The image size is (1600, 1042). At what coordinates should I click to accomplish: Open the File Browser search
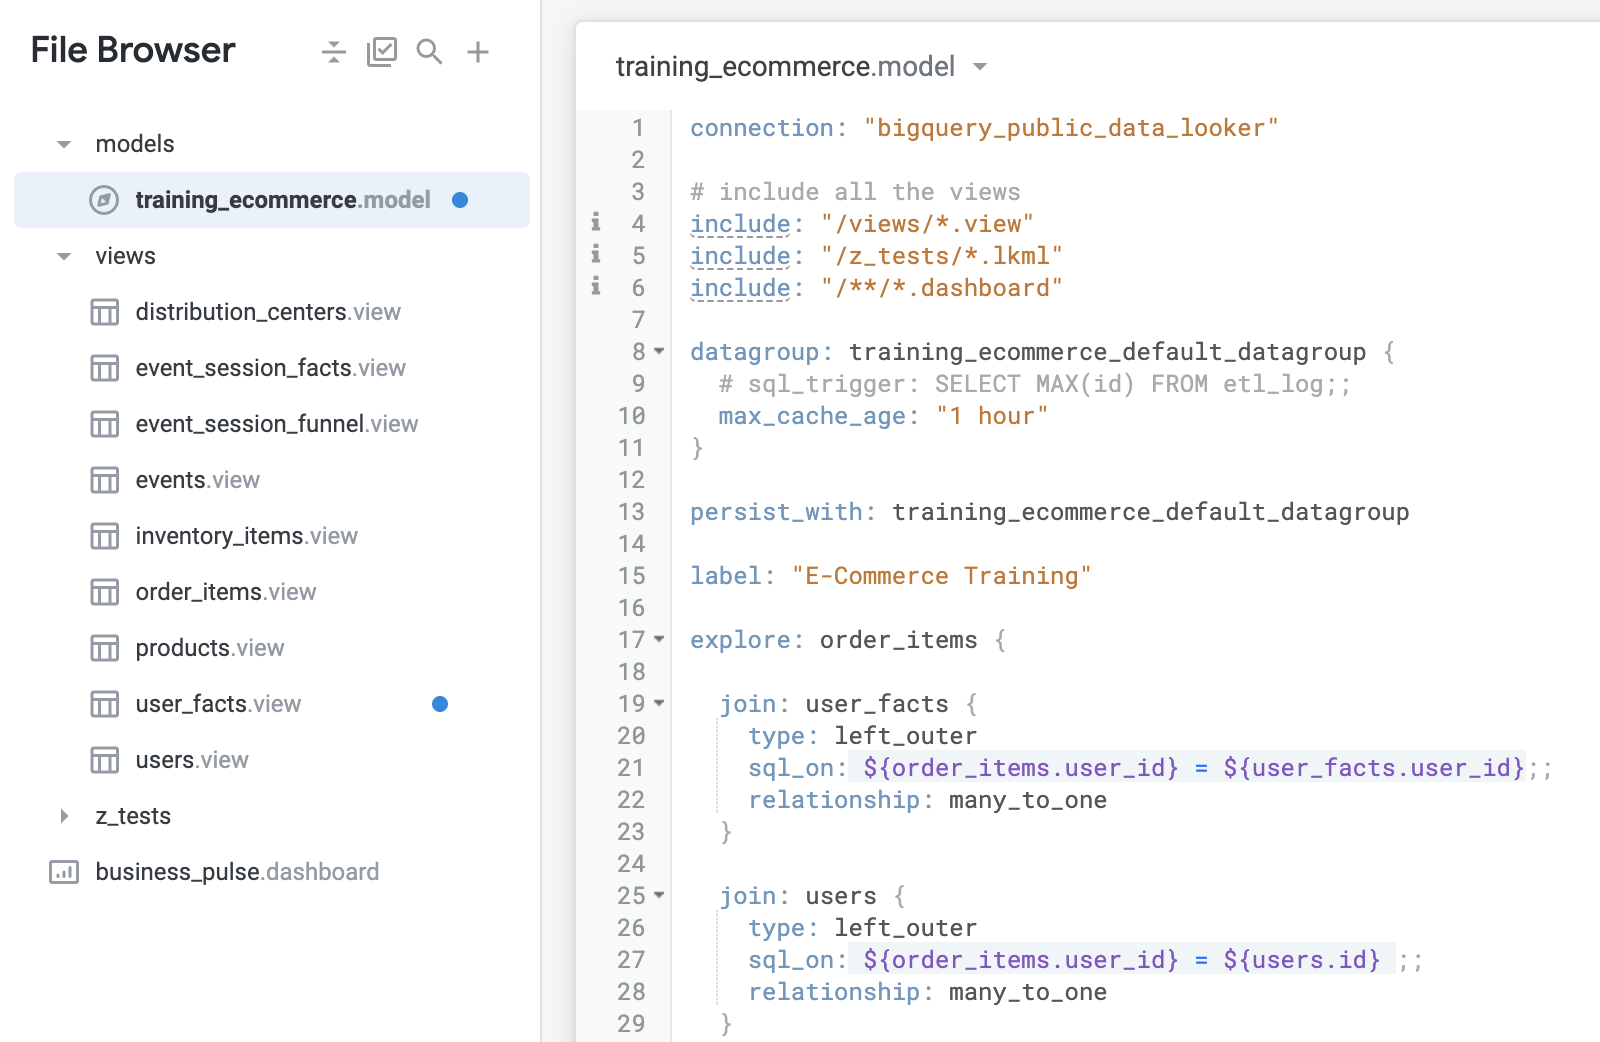(x=430, y=51)
